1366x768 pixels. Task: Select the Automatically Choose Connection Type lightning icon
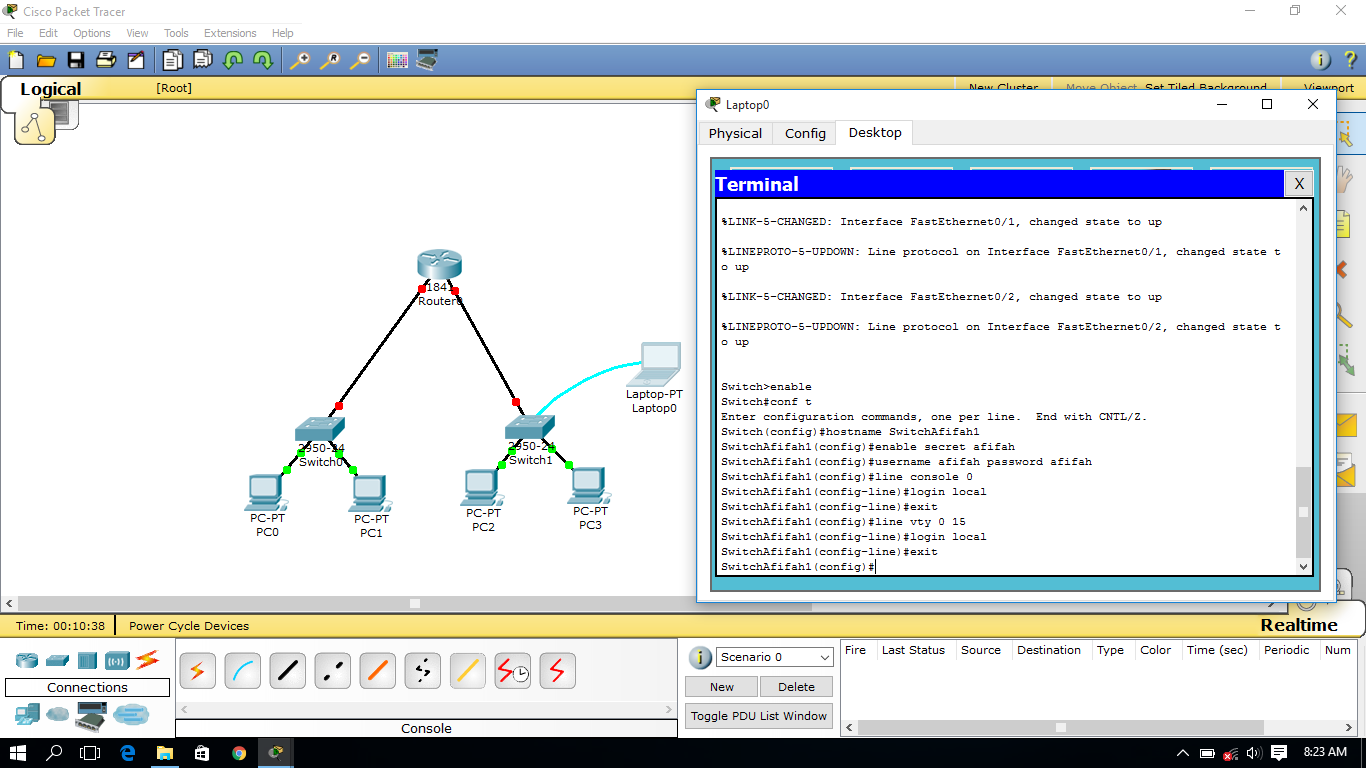point(197,670)
